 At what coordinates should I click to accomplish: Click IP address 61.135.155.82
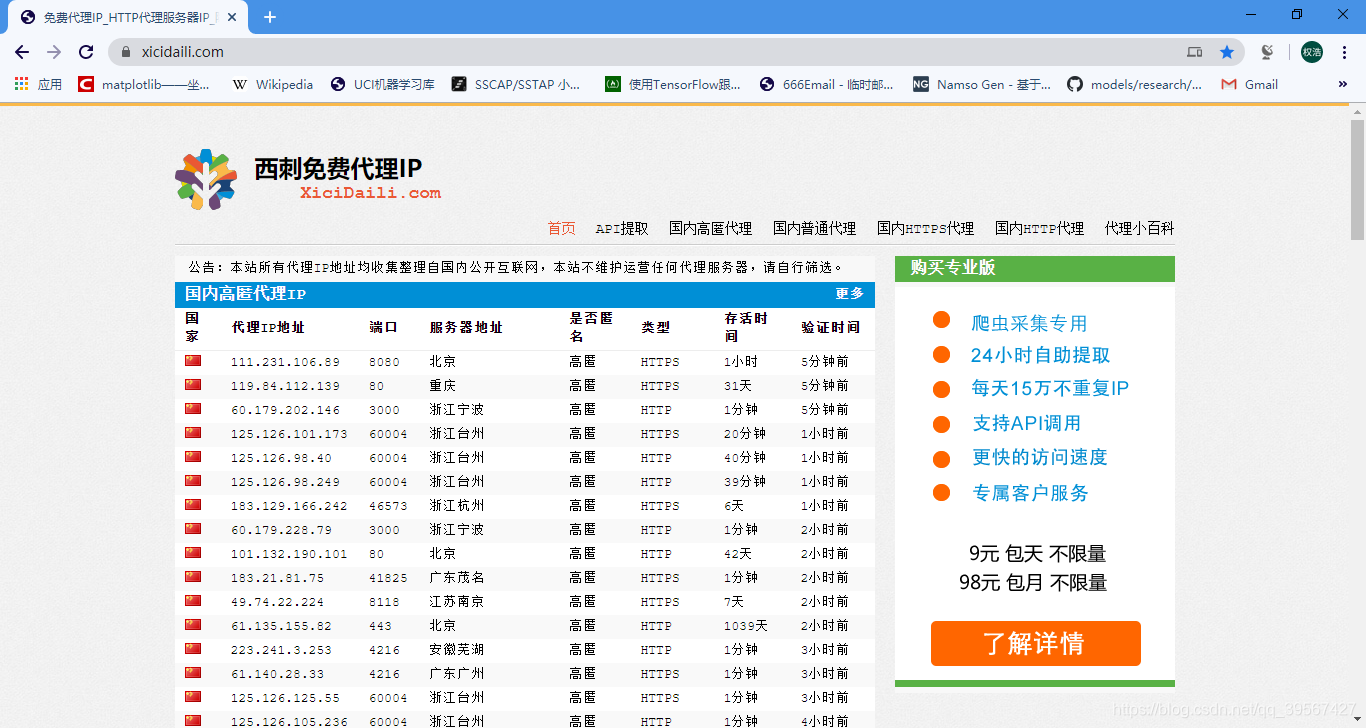(x=281, y=626)
